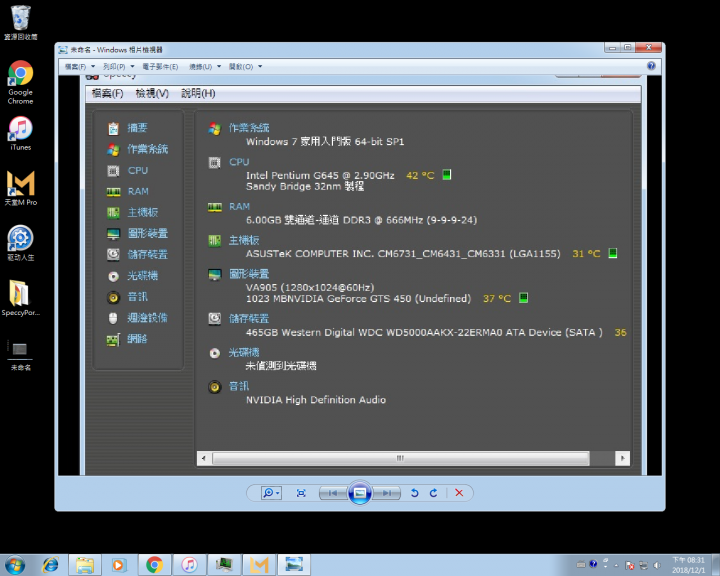
Task: Select the 天堂M Pro desktop icon
Action: (x=21, y=188)
